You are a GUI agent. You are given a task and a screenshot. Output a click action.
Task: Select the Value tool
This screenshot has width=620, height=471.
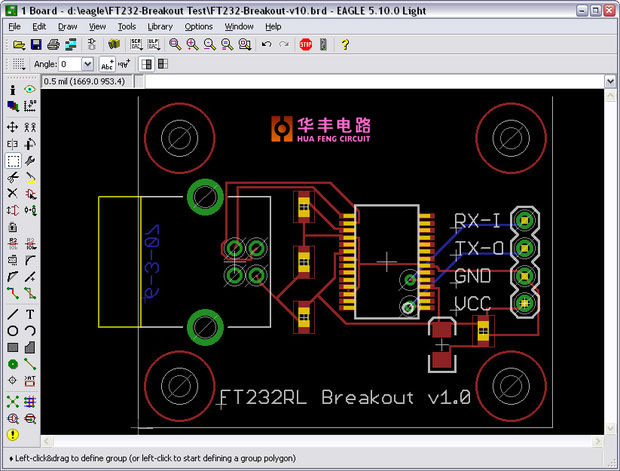coord(30,244)
